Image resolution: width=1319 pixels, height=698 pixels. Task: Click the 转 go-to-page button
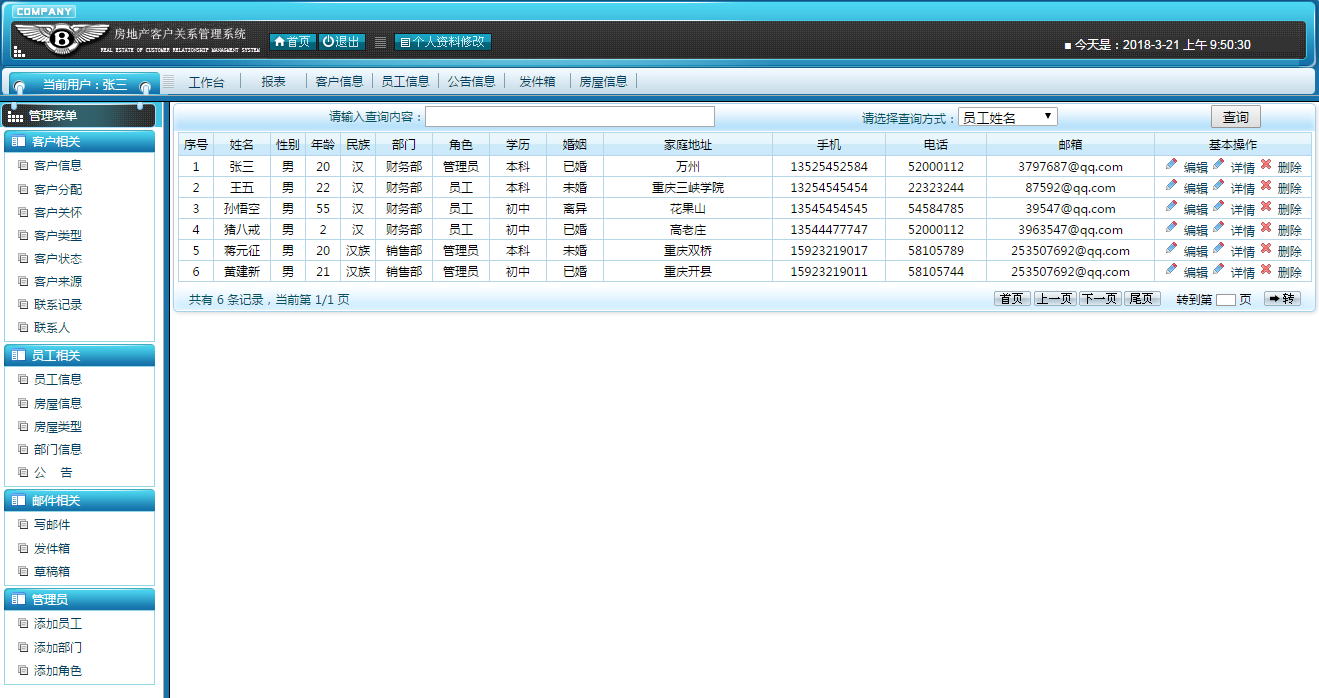(1282, 299)
